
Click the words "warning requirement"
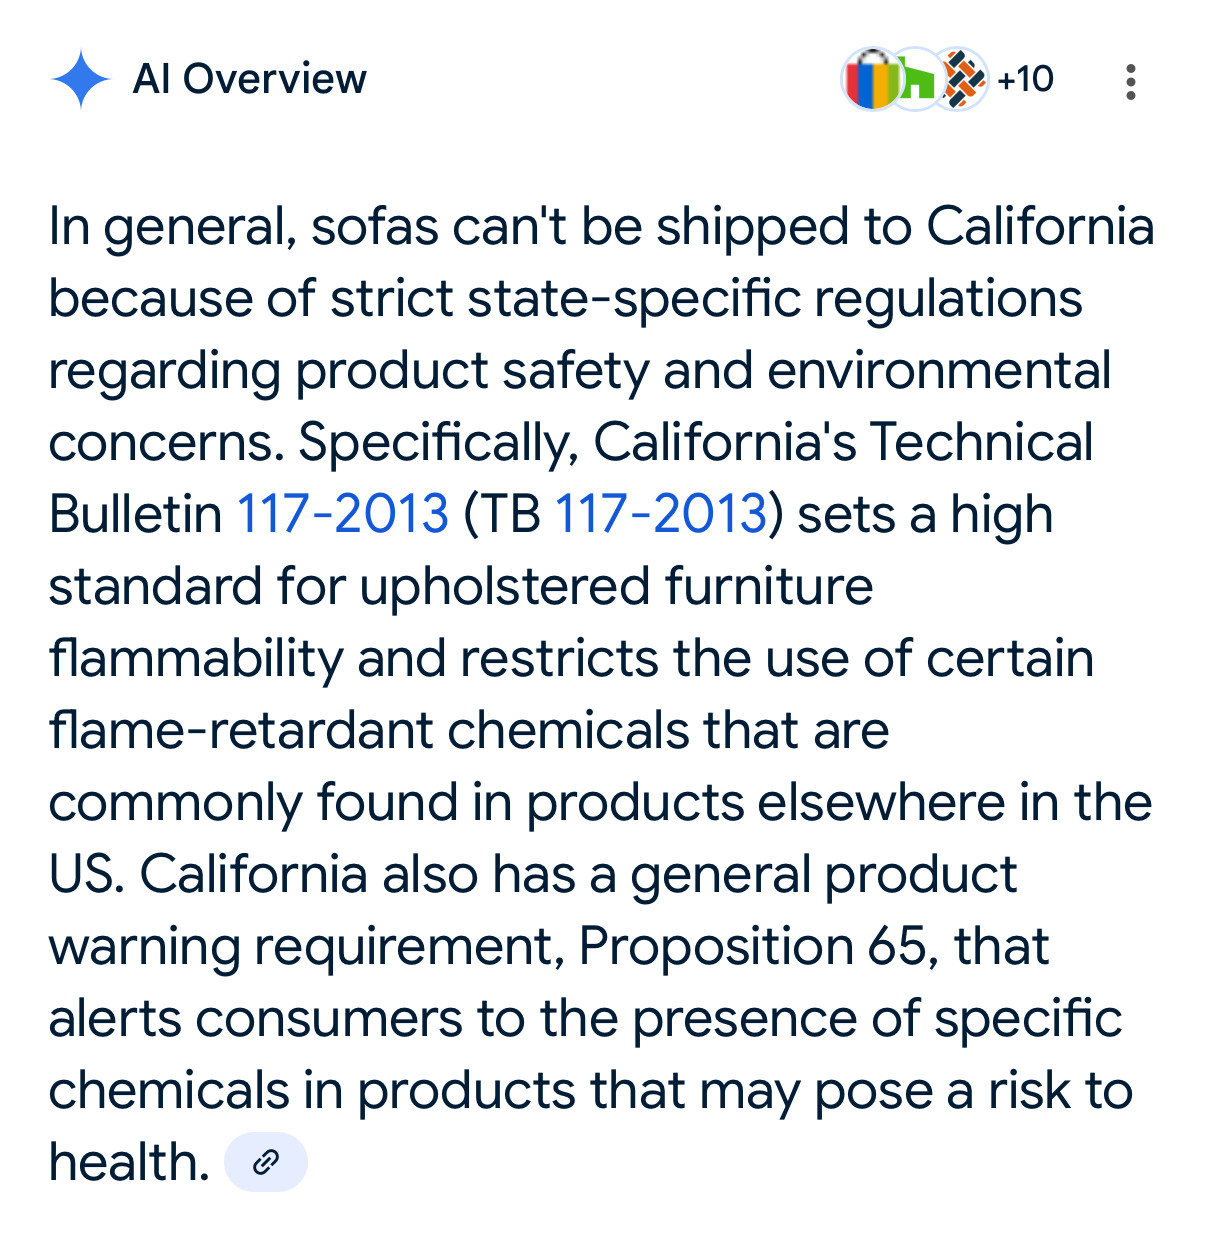tap(305, 946)
